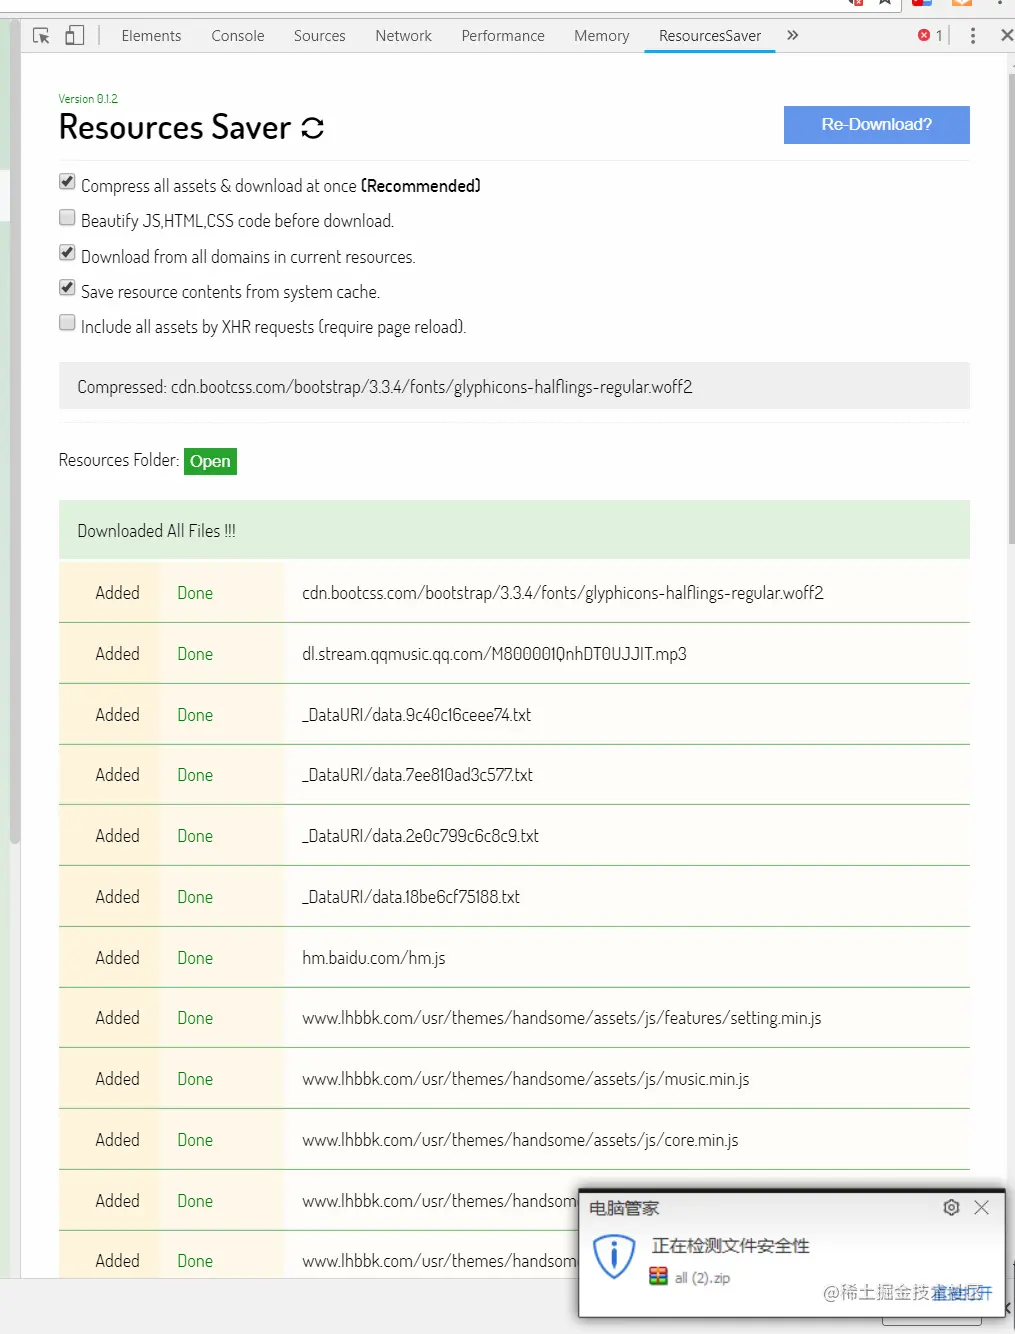Select data.2e0c799c6c8c9.txt entry
The width and height of the screenshot is (1015, 1334).
pyautogui.click(x=514, y=835)
